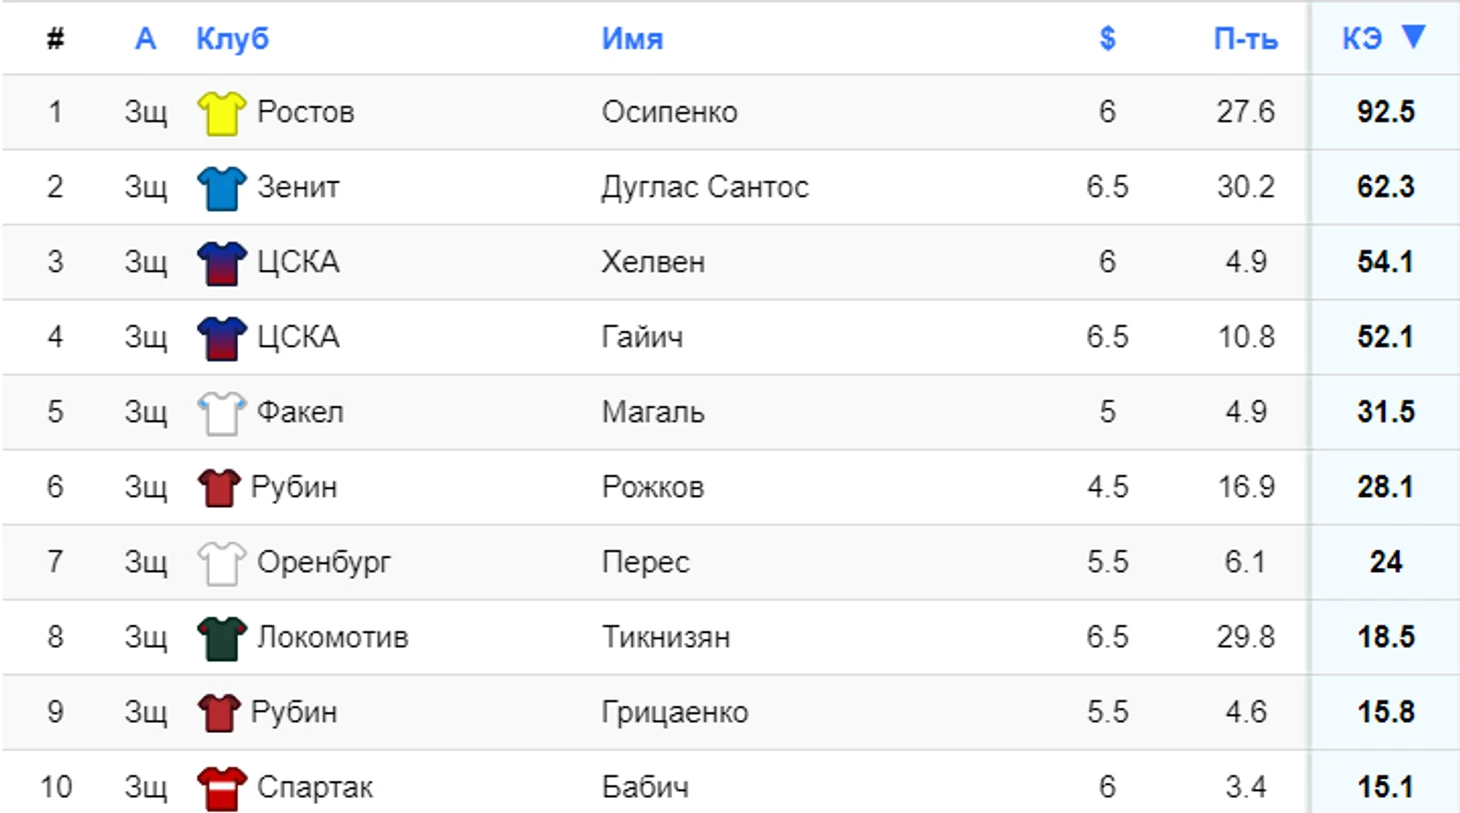Image resolution: width=1460 pixels, height=813 pixels.
Task: Sort table by Клуб column header
Action: (232, 39)
